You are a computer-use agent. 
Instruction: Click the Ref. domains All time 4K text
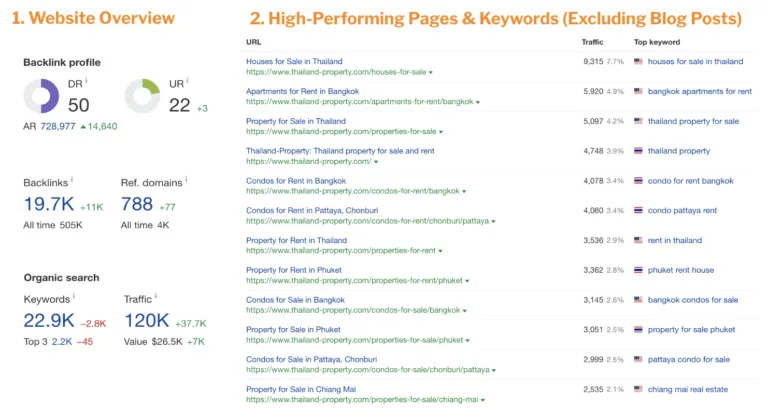click(145, 225)
